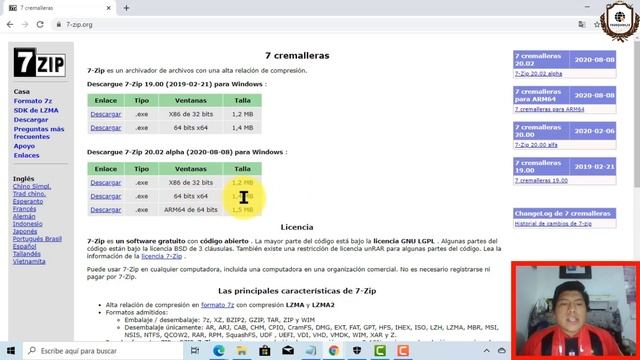
Task: Open the Formato 7z sidebar link
Action: pyautogui.click(x=33, y=101)
